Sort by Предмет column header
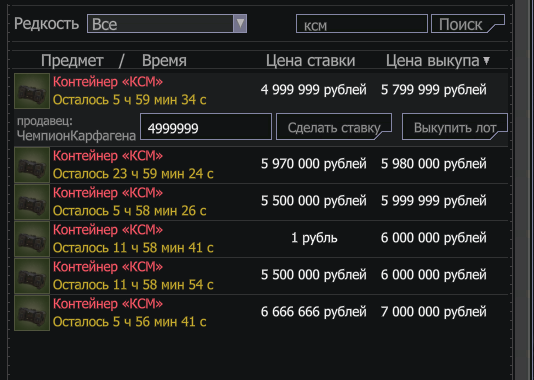 click(x=72, y=61)
